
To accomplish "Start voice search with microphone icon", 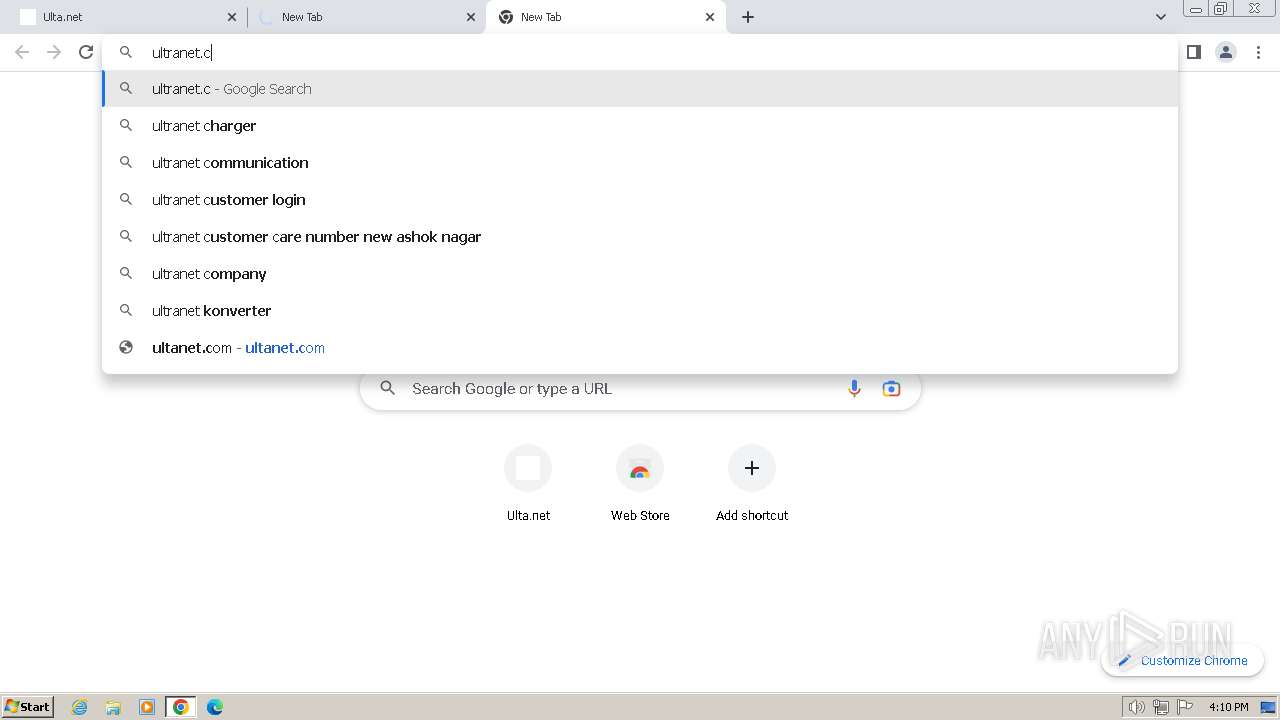I will pyautogui.click(x=854, y=389).
